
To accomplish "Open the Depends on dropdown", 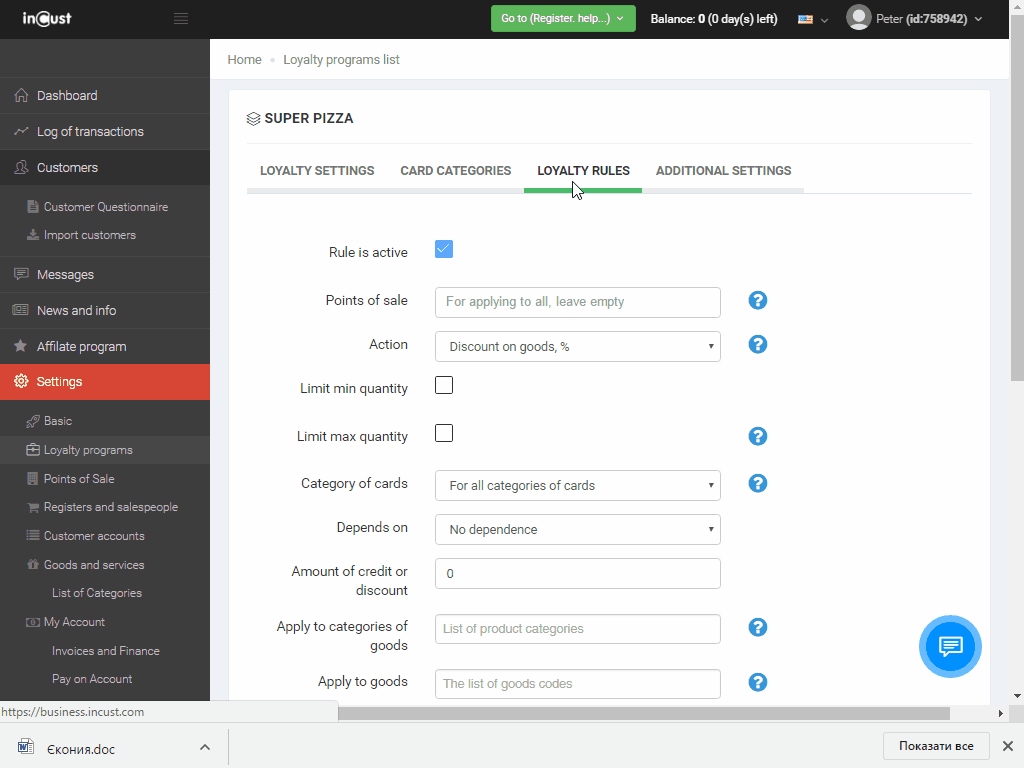I will [x=577, y=529].
